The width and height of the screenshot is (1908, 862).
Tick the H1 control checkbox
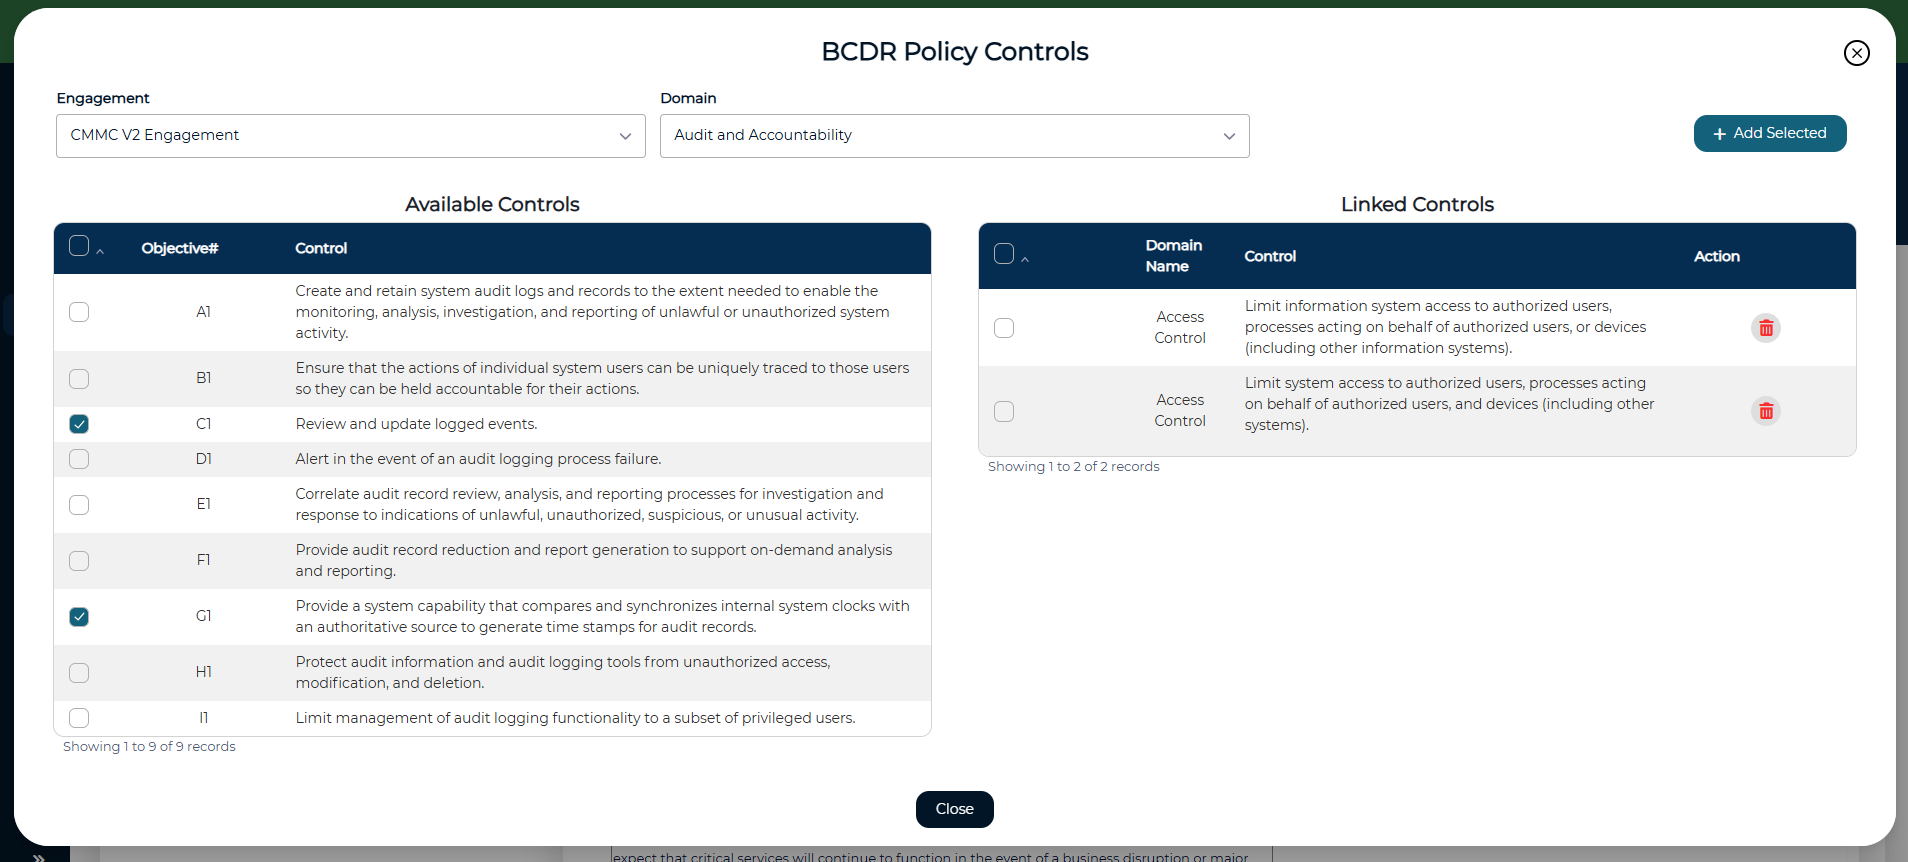pyautogui.click(x=79, y=673)
